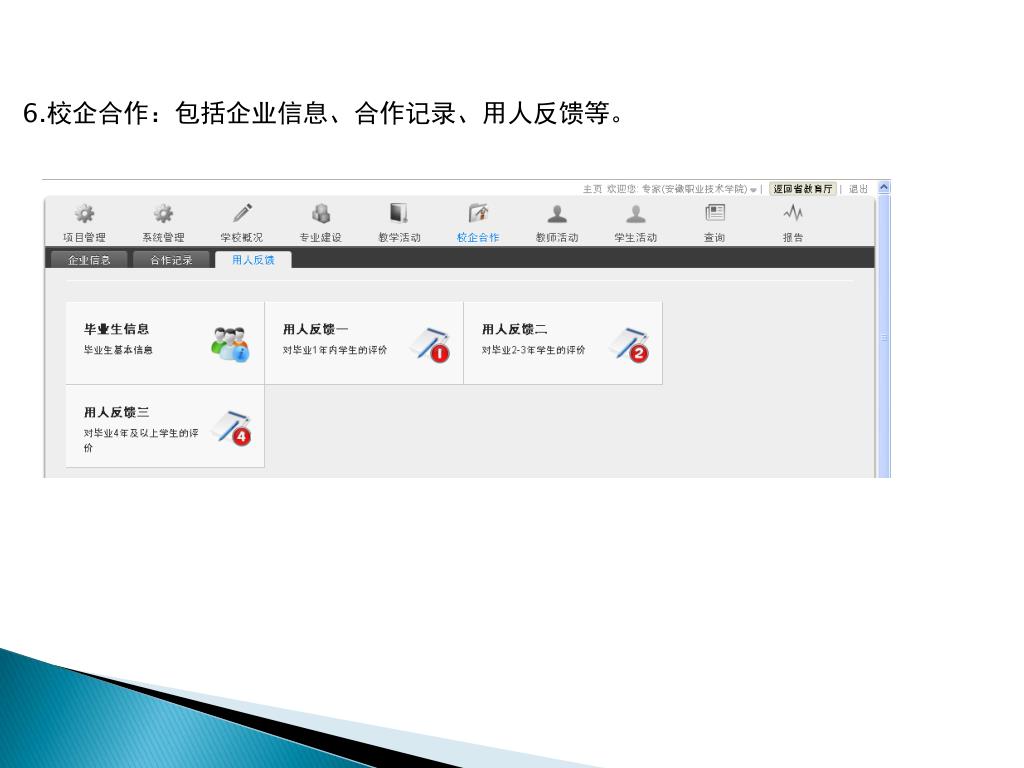Click the 教师活动 menu label
The width and height of the screenshot is (1024, 768).
coord(557,238)
